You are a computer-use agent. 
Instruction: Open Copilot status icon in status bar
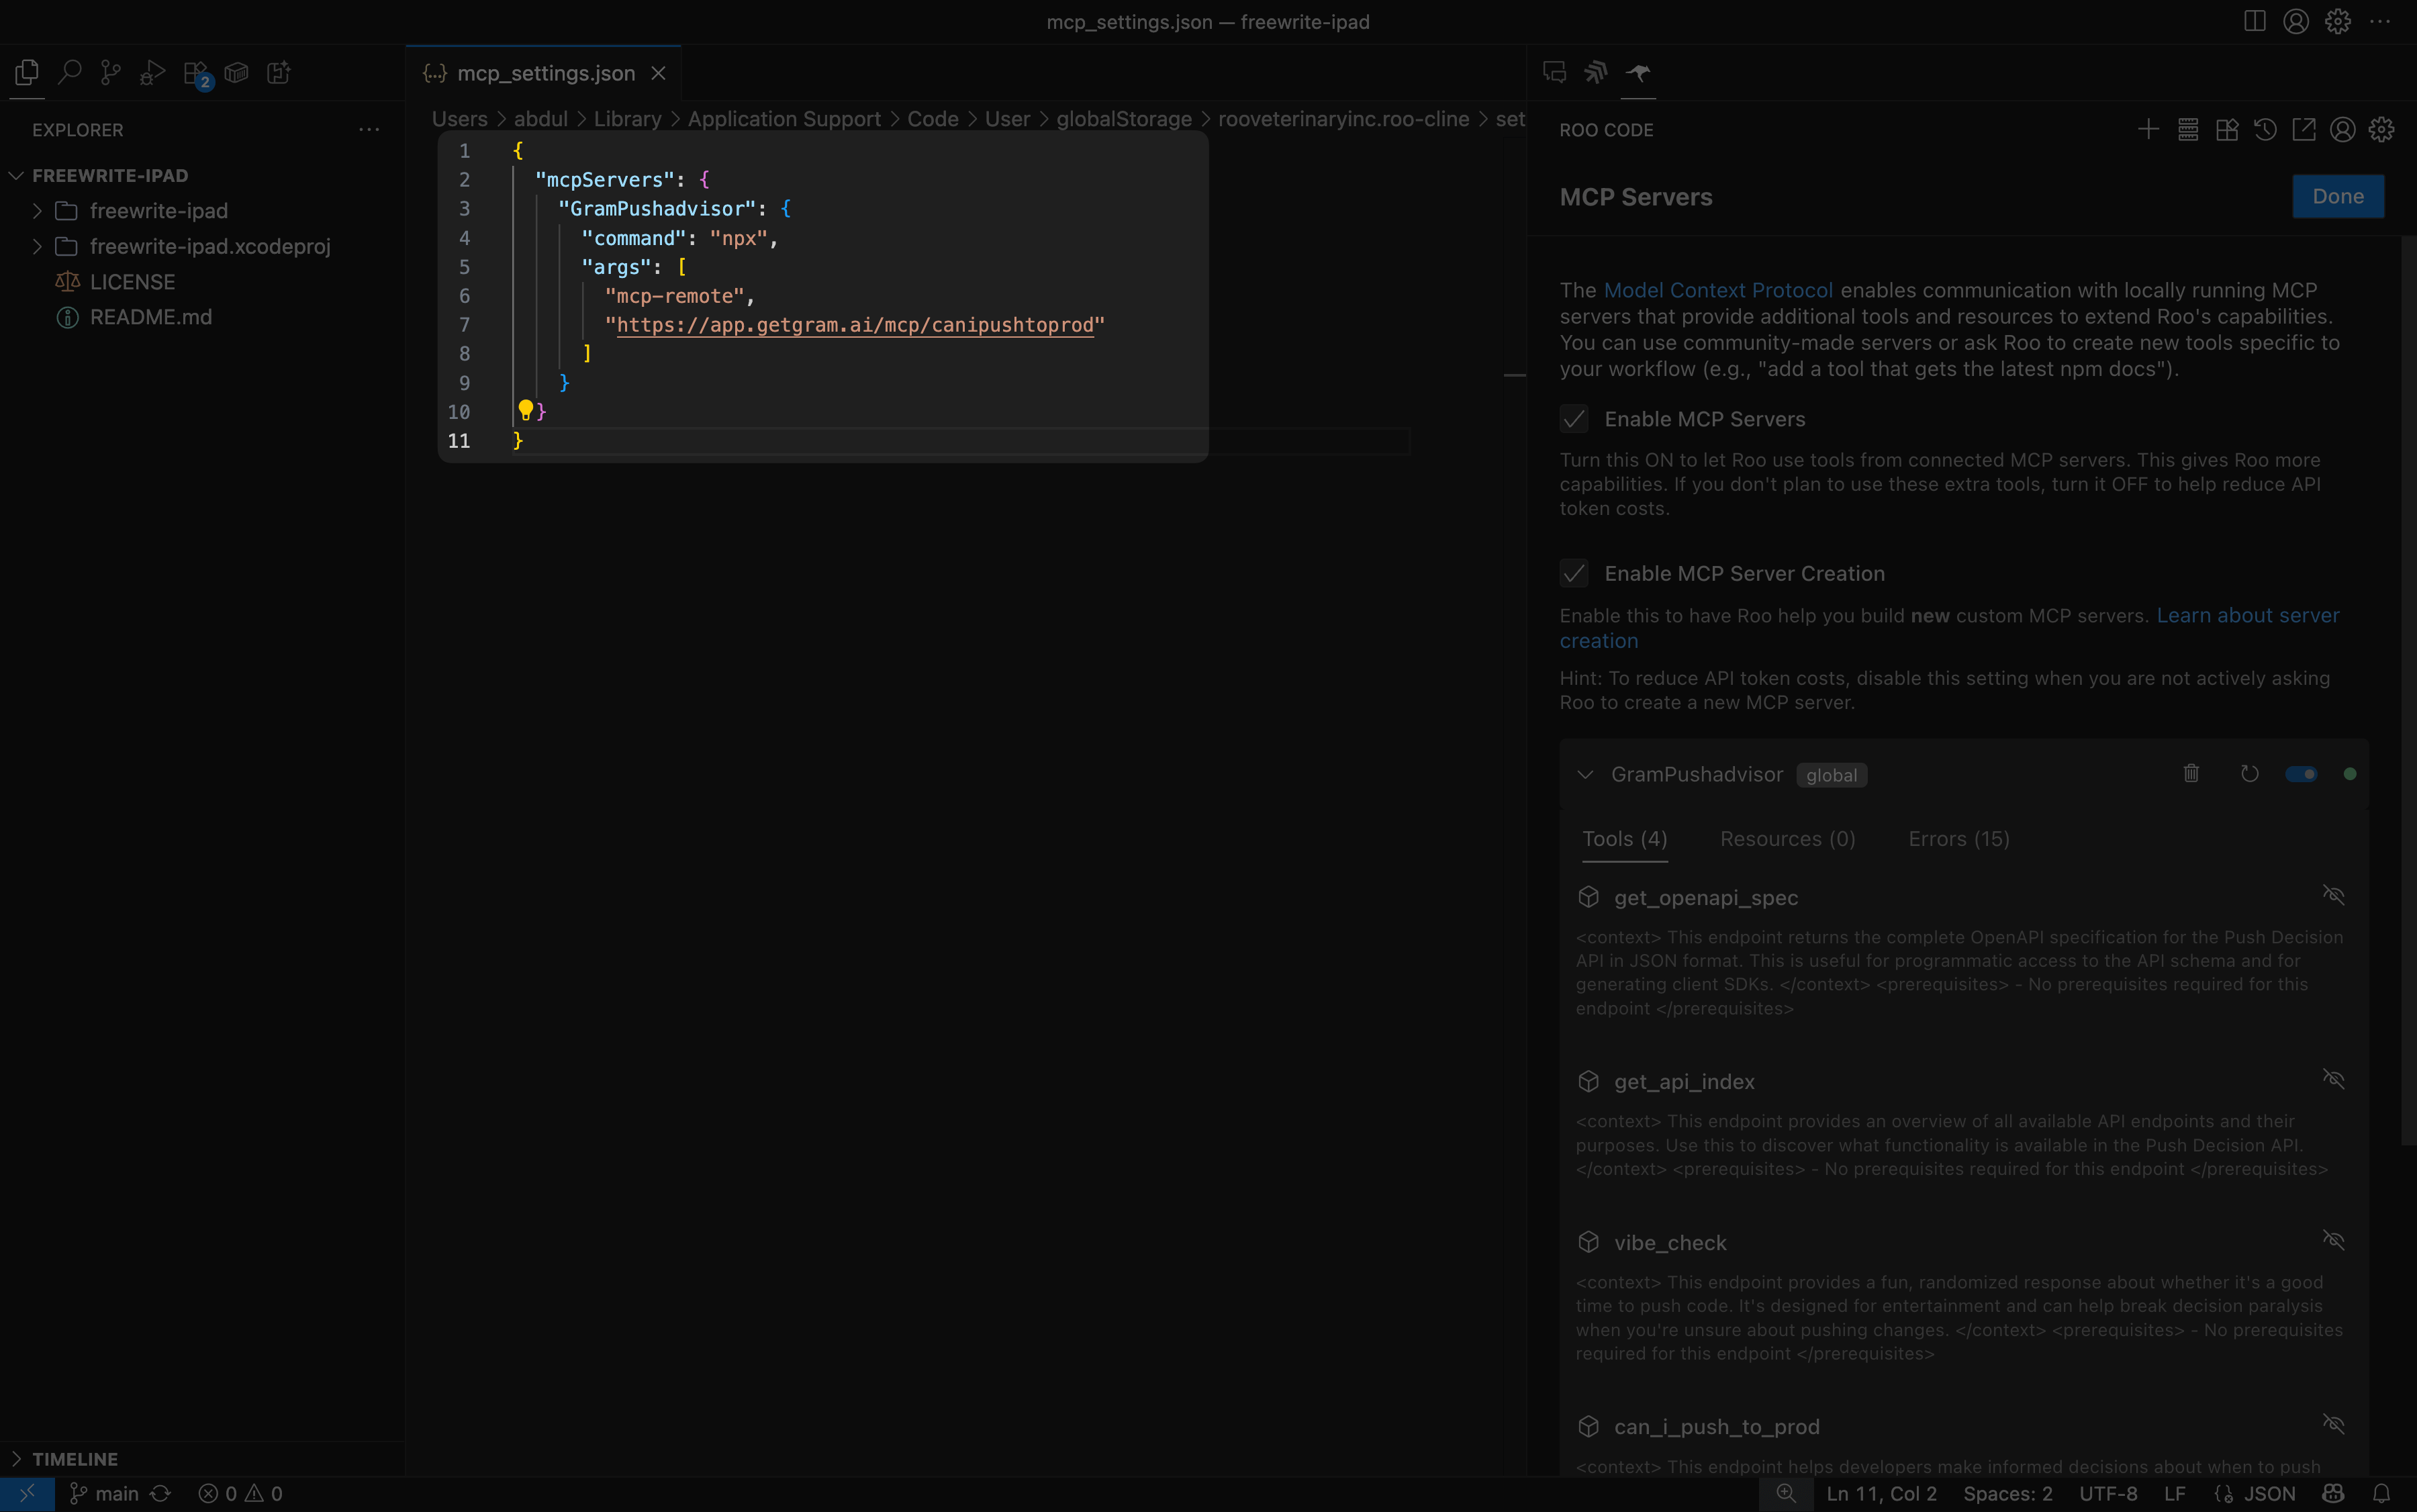coord(2333,1493)
